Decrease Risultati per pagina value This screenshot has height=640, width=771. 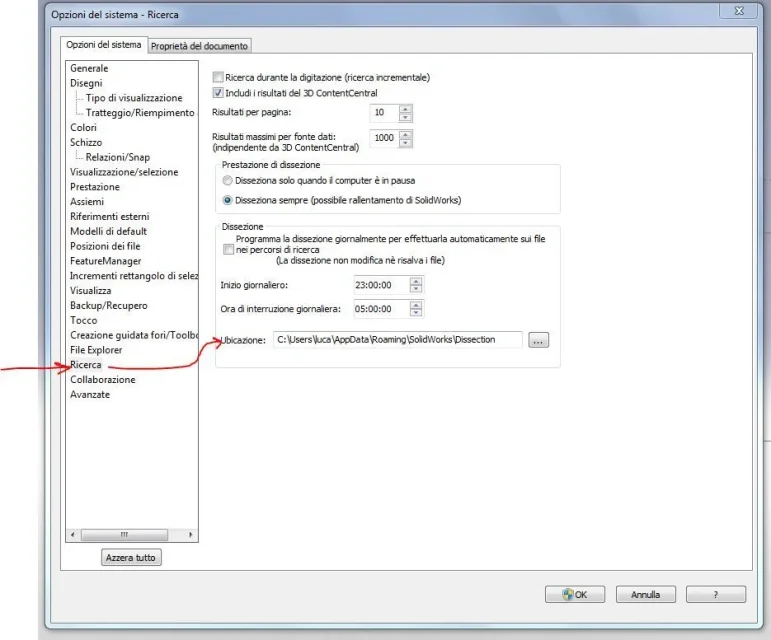click(x=406, y=117)
